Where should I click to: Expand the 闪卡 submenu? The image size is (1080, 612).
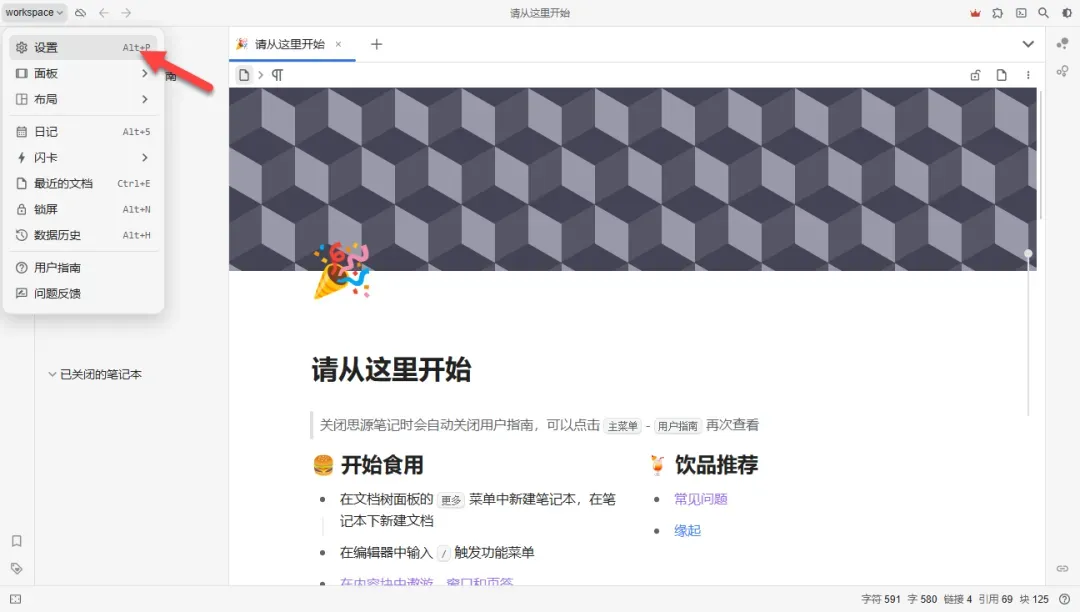[x=83, y=158]
